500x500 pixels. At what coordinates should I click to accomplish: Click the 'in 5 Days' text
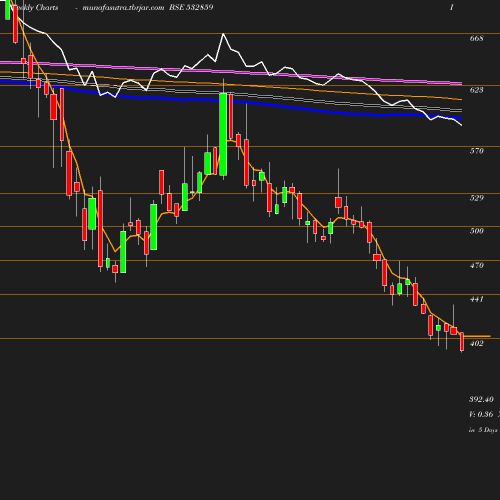pyautogui.click(x=483, y=430)
